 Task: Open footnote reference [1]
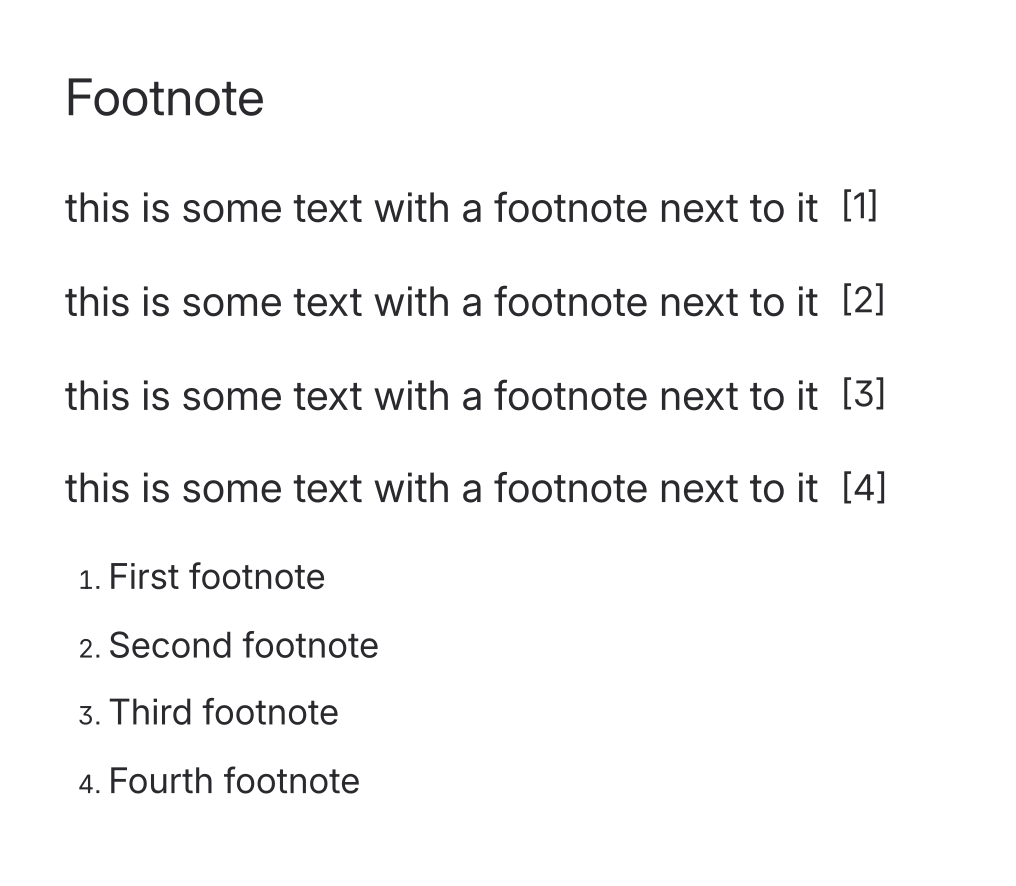860,207
